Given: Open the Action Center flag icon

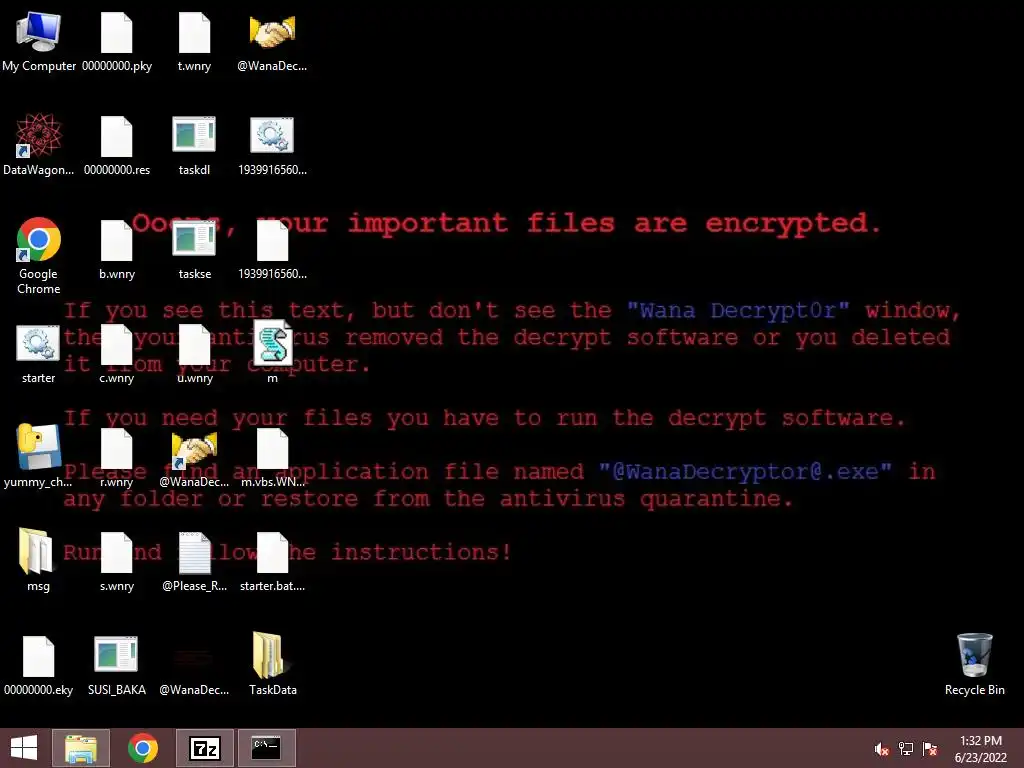Looking at the screenshot, I should click(x=930, y=749).
